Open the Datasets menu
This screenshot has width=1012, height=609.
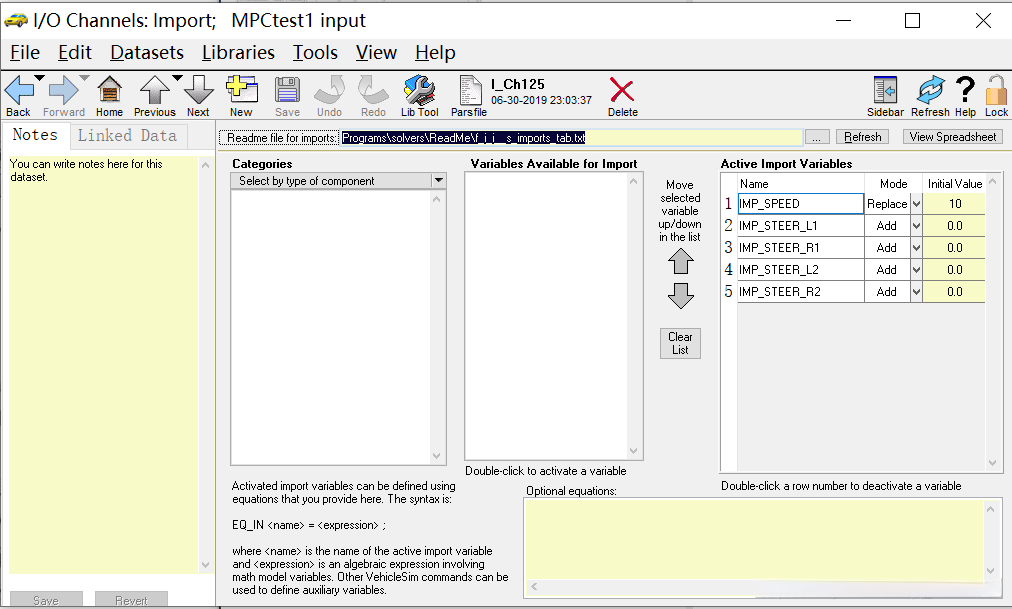(147, 53)
